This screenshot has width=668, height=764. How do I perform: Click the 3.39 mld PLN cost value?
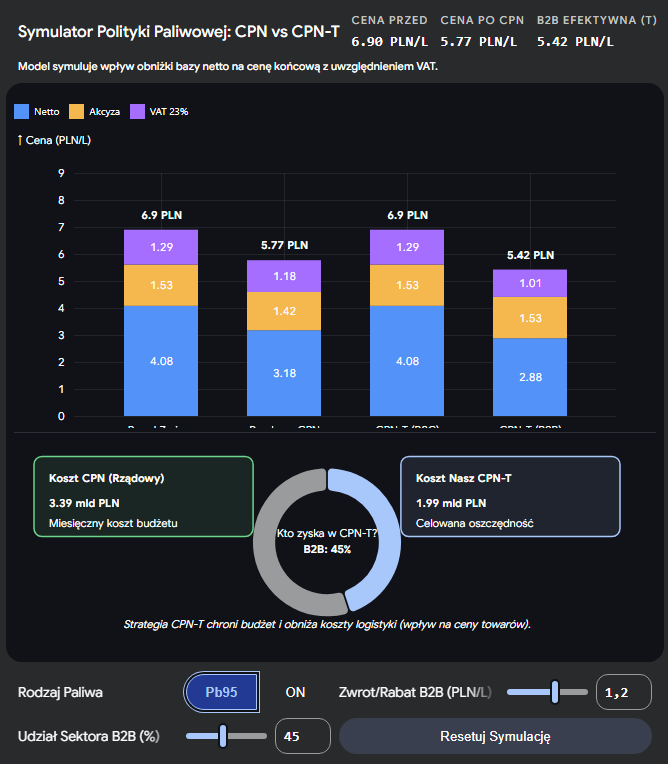pyautogui.click(x=84, y=503)
